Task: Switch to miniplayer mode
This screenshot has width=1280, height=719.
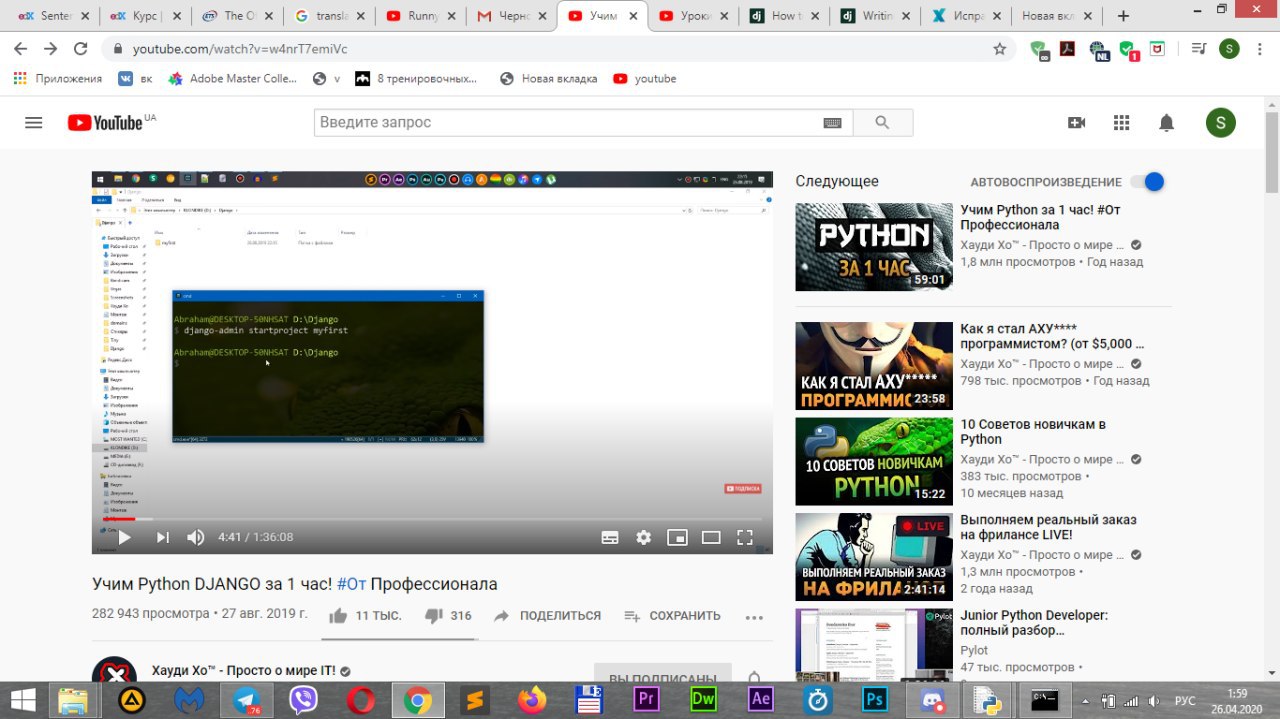Action: click(677, 537)
